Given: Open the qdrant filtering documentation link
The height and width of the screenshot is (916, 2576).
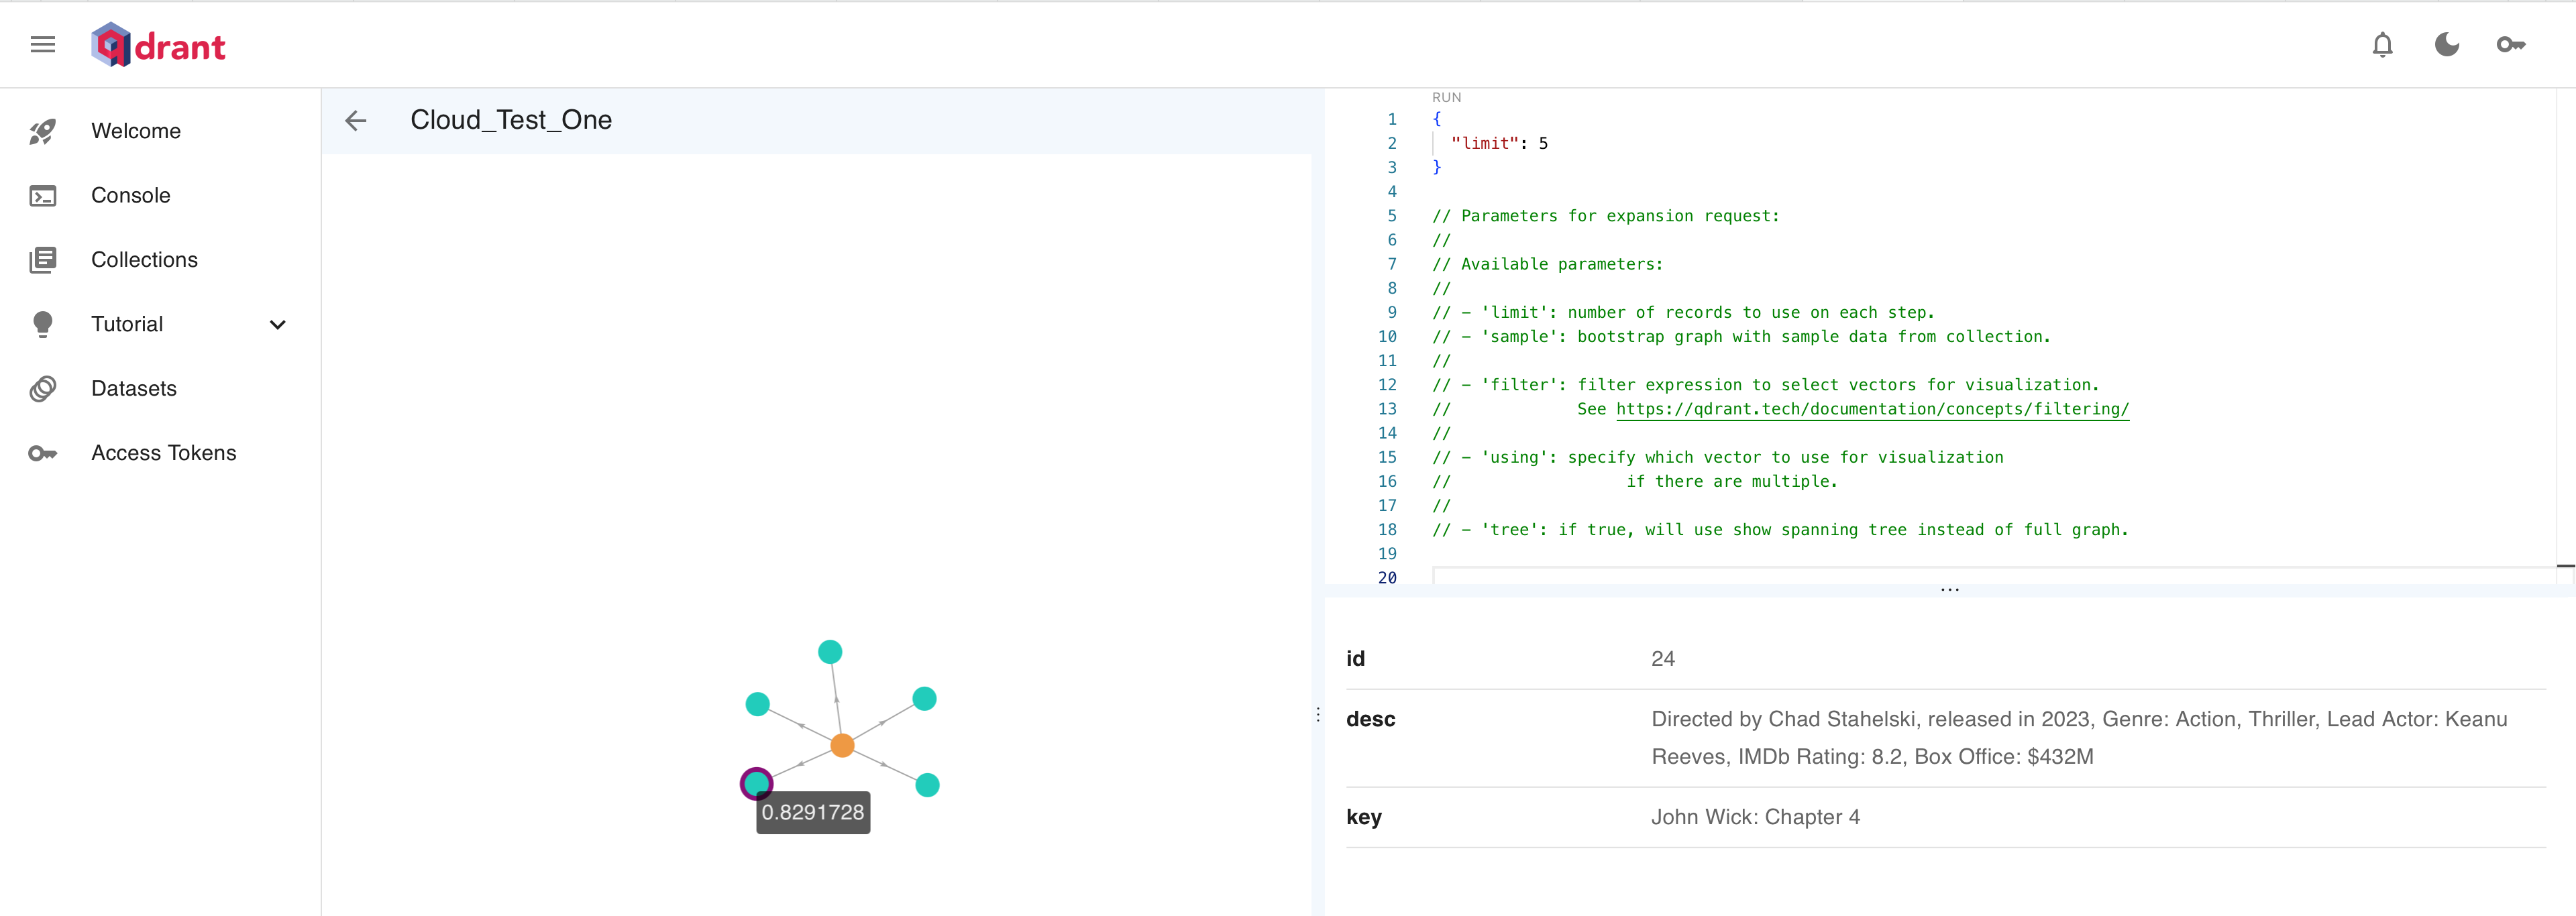Looking at the screenshot, I should pyautogui.click(x=1872, y=409).
